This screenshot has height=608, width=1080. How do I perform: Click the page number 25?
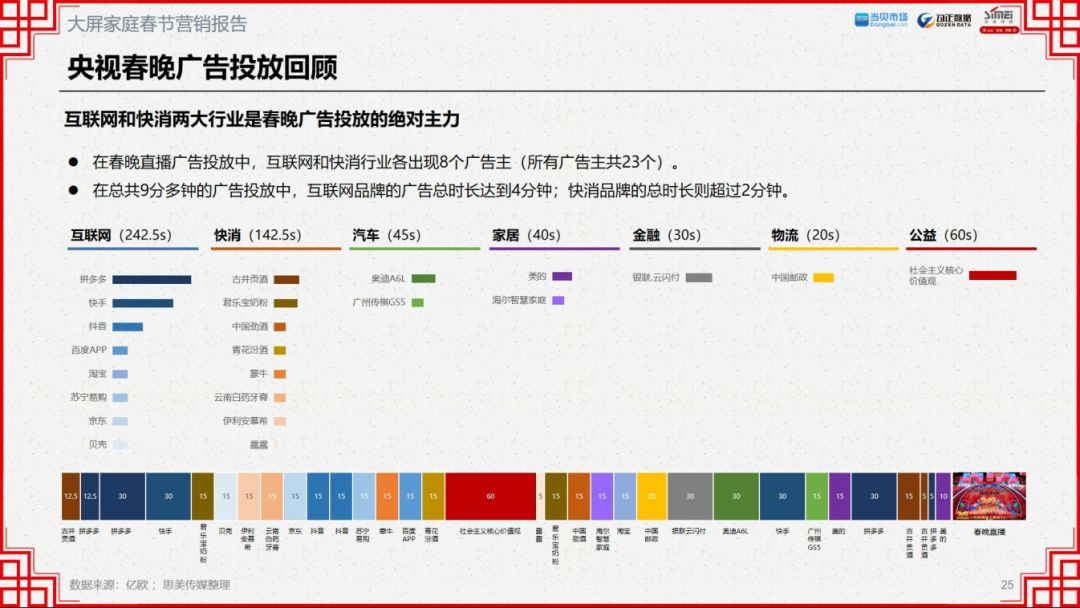click(x=1007, y=584)
